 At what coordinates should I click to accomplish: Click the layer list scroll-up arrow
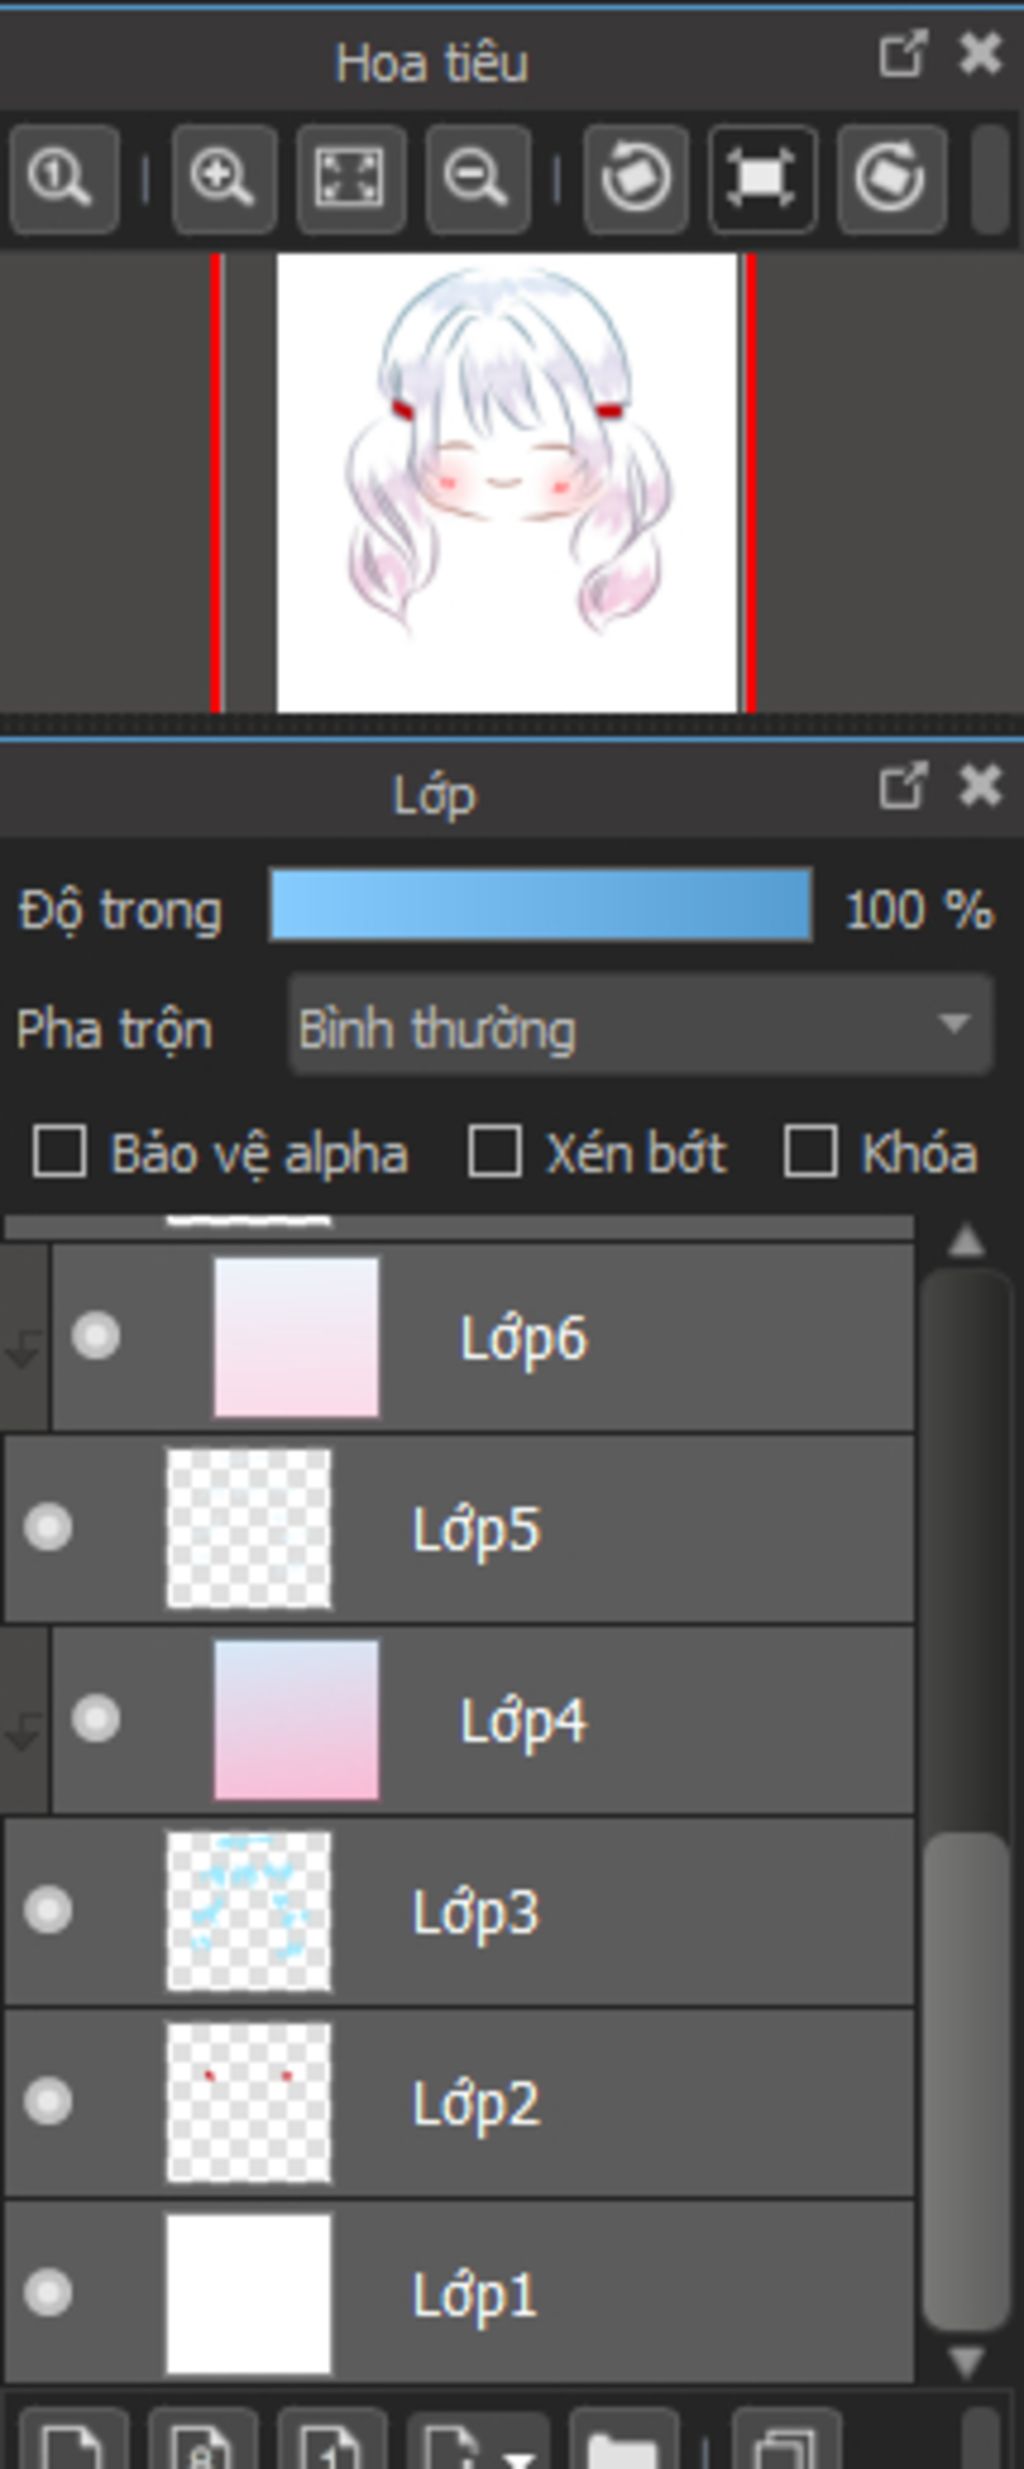pos(966,1242)
